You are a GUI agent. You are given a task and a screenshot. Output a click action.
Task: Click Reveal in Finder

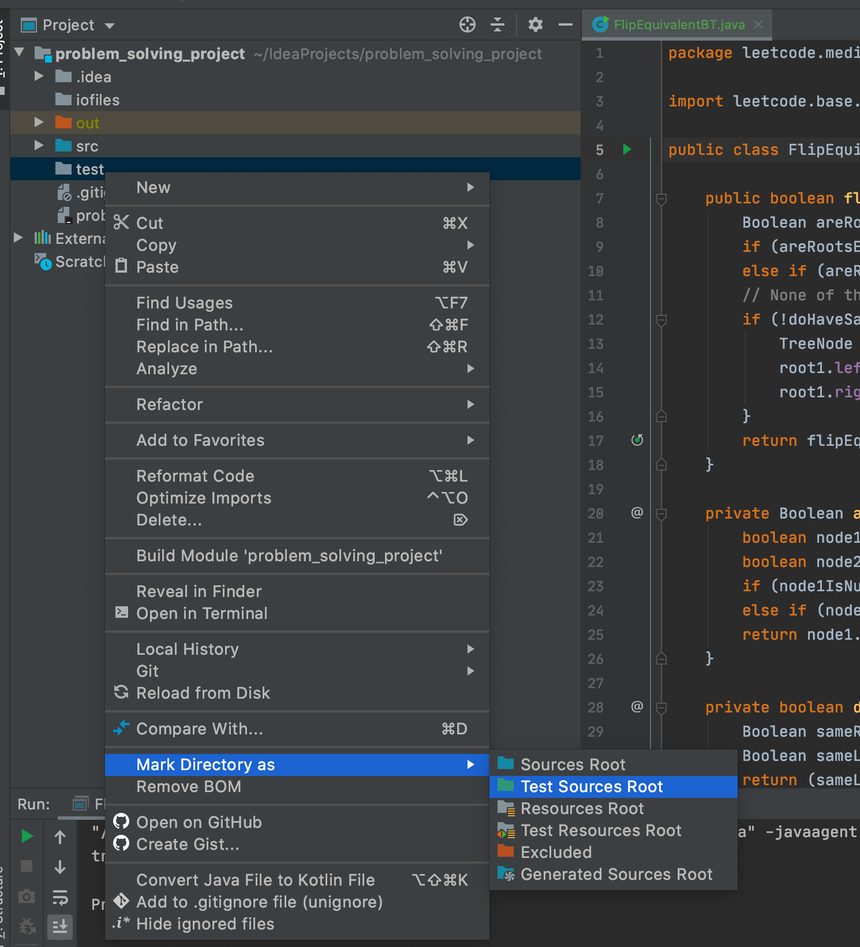coord(199,591)
